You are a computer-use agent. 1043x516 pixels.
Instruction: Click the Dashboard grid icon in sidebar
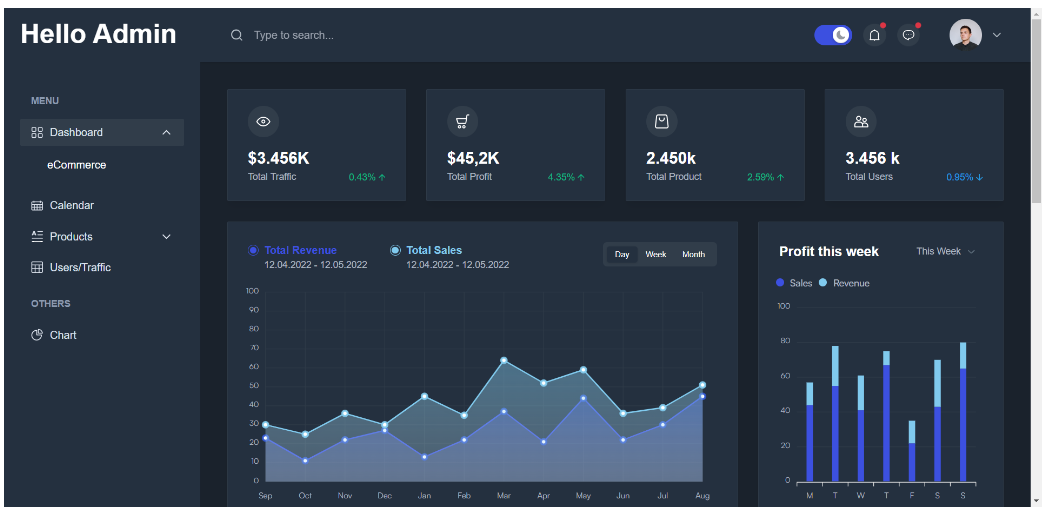point(37,132)
